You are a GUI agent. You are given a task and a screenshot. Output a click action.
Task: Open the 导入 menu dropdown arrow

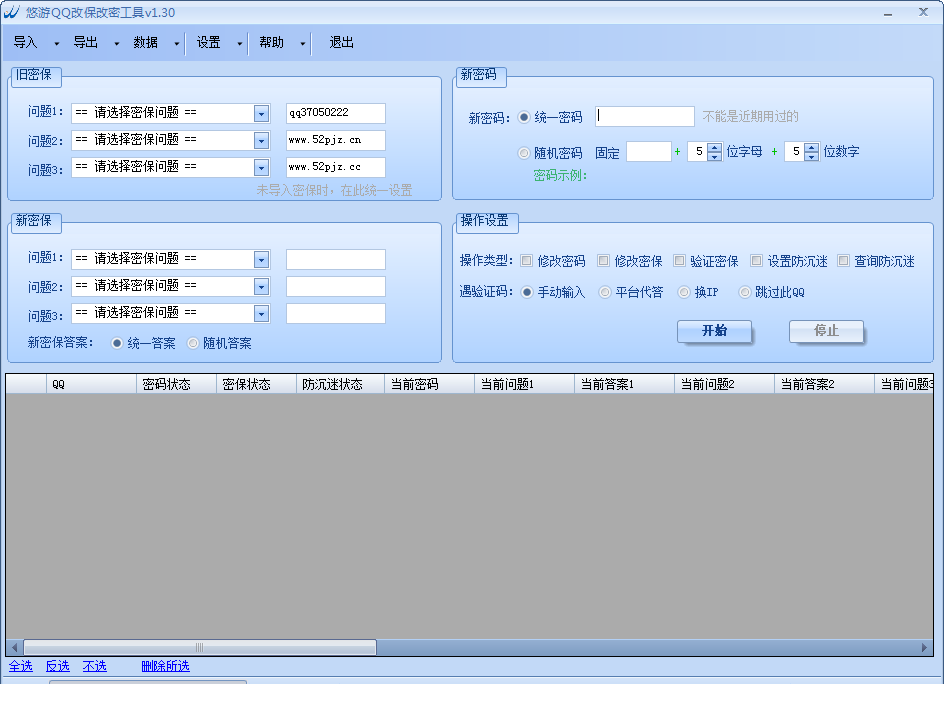click(56, 44)
